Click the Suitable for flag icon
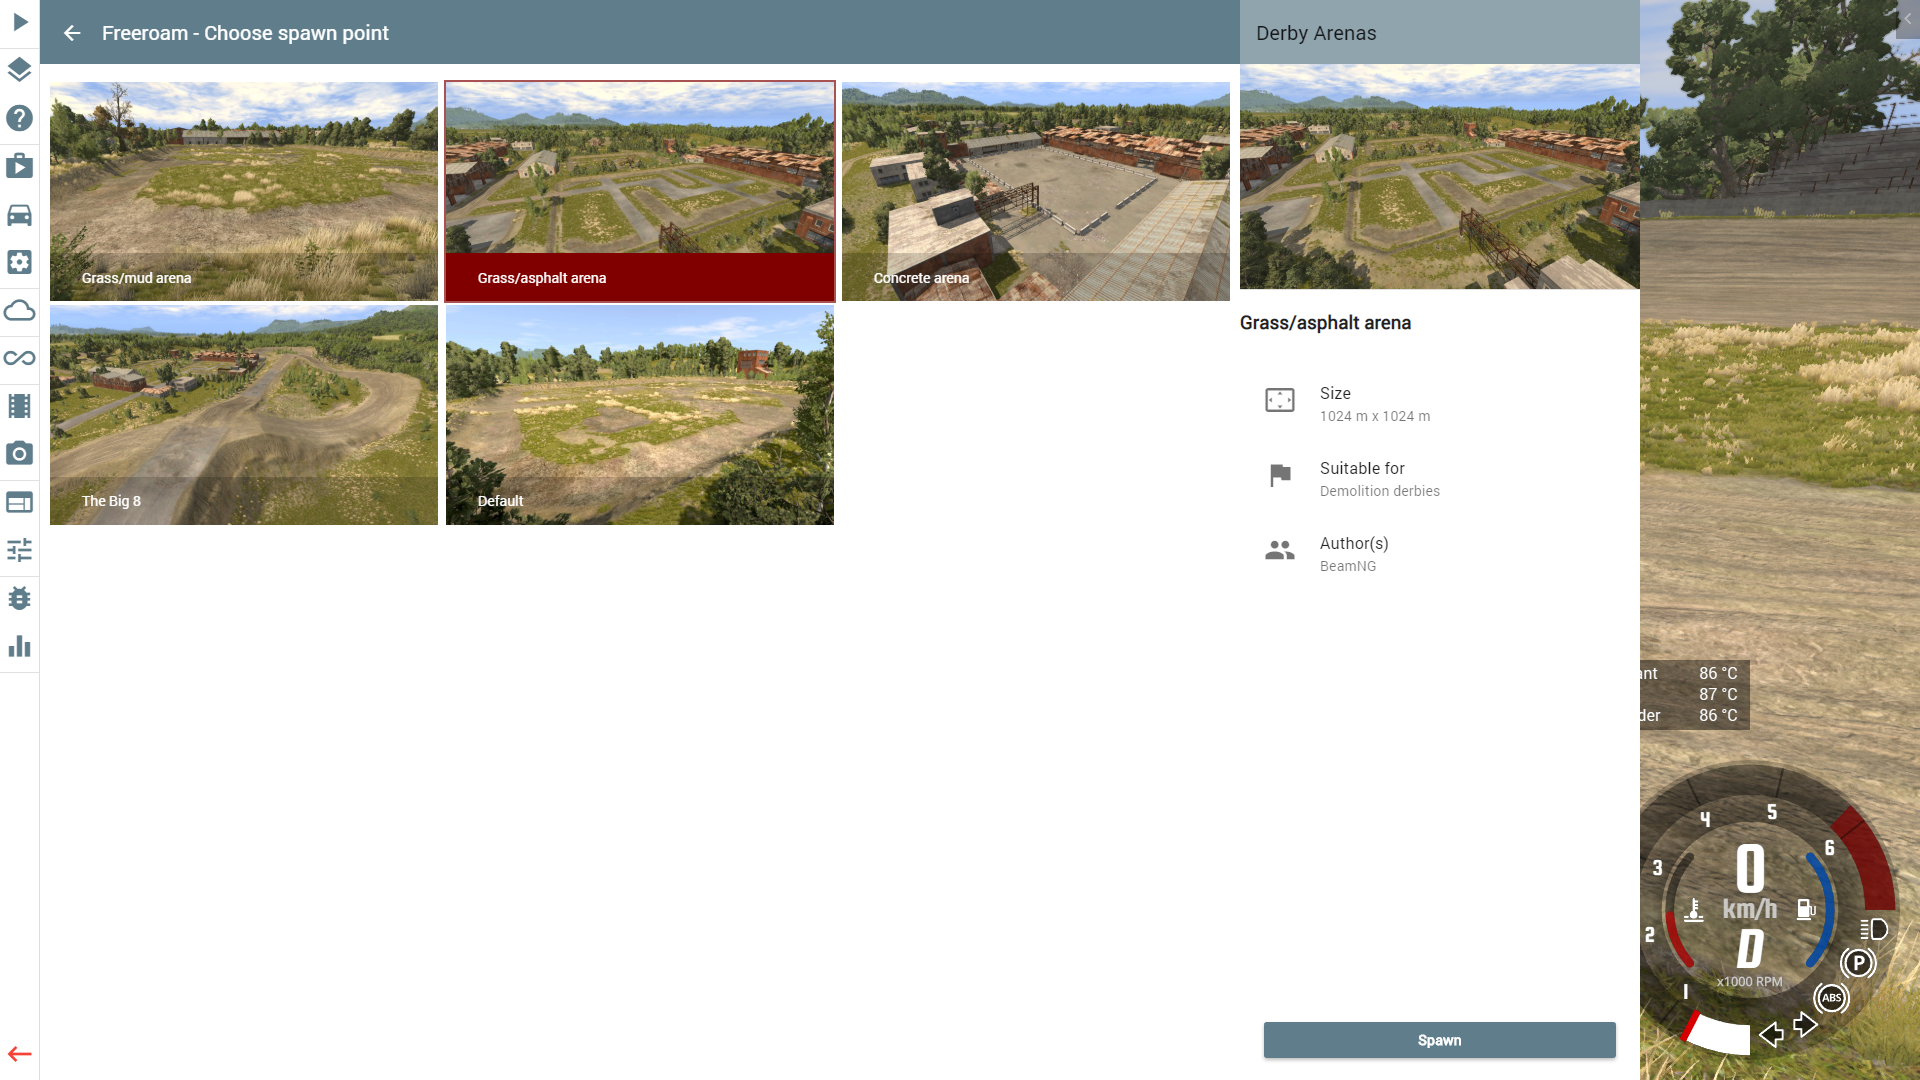The width and height of the screenshot is (1920, 1080). tap(1280, 476)
